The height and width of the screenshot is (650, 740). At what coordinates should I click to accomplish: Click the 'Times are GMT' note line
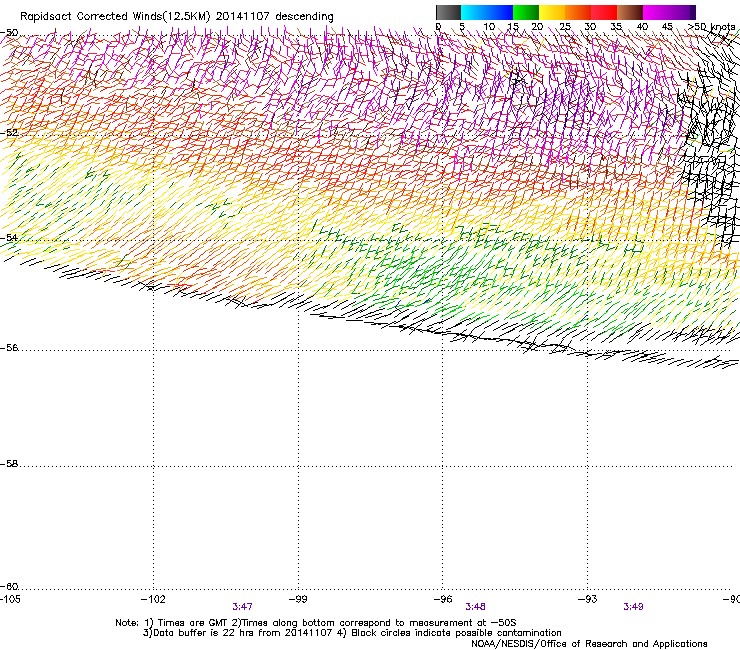tap(316, 623)
